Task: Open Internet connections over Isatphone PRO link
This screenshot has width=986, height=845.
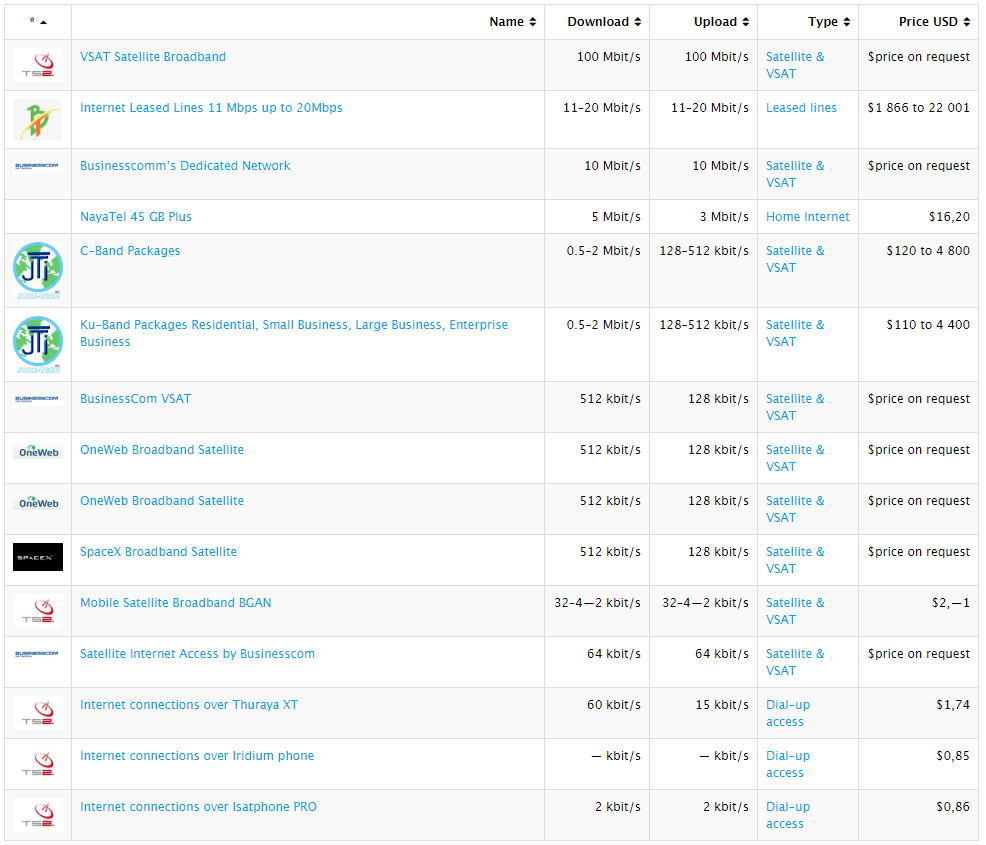Action: click(x=198, y=806)
